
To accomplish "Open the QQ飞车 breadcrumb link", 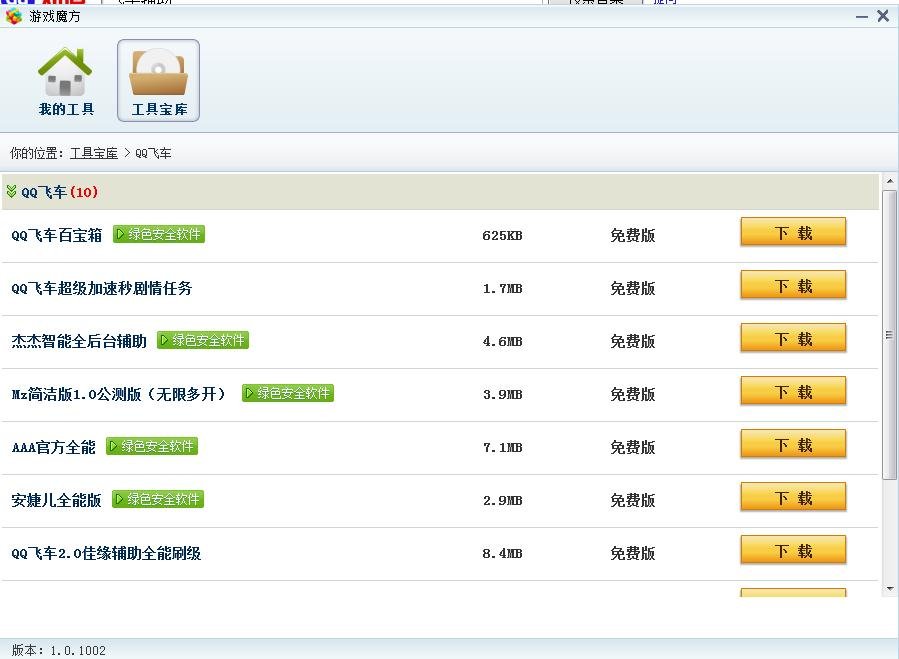I will click(x=155, y=153).
